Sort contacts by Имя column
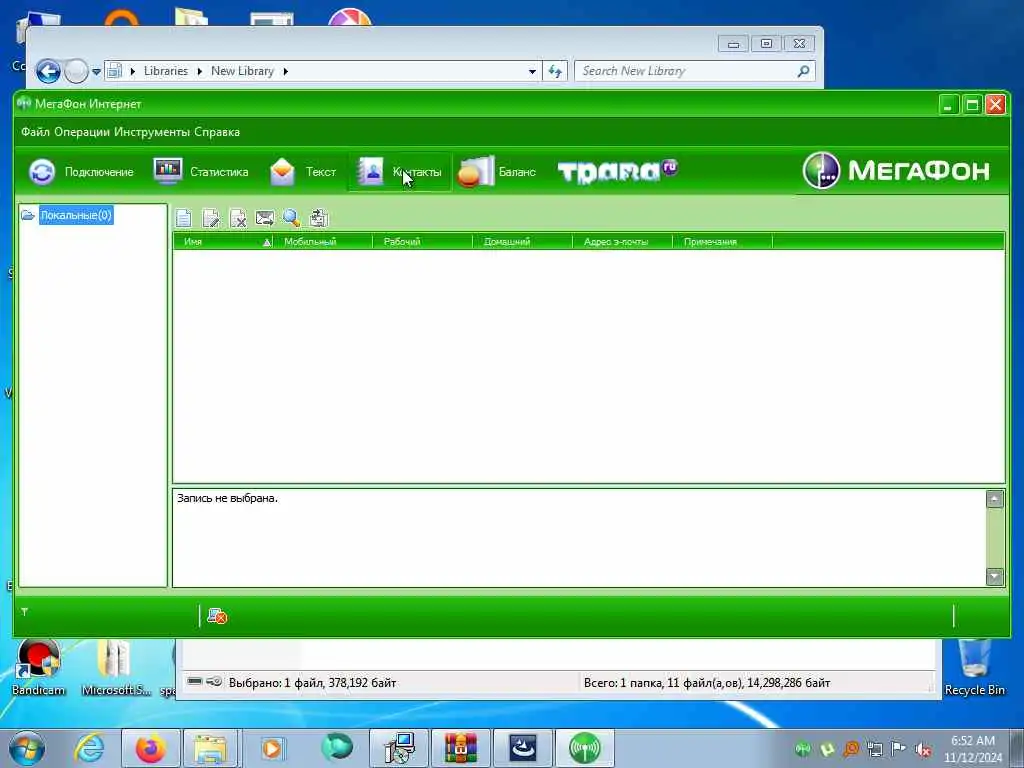Viewport: 1024px width, 768px height. 223,242
